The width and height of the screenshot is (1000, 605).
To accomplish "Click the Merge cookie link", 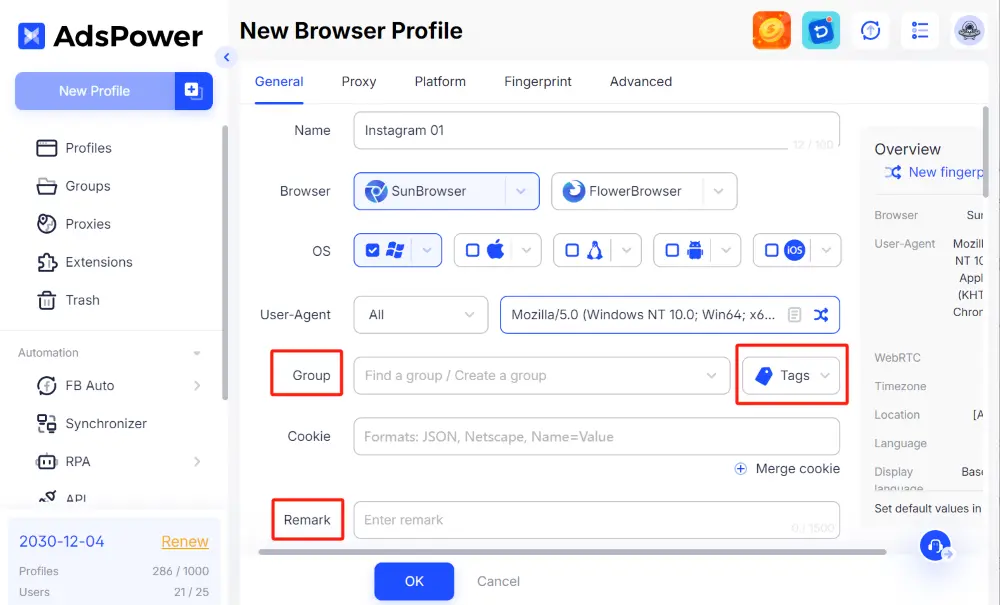I will pos(797,469).
